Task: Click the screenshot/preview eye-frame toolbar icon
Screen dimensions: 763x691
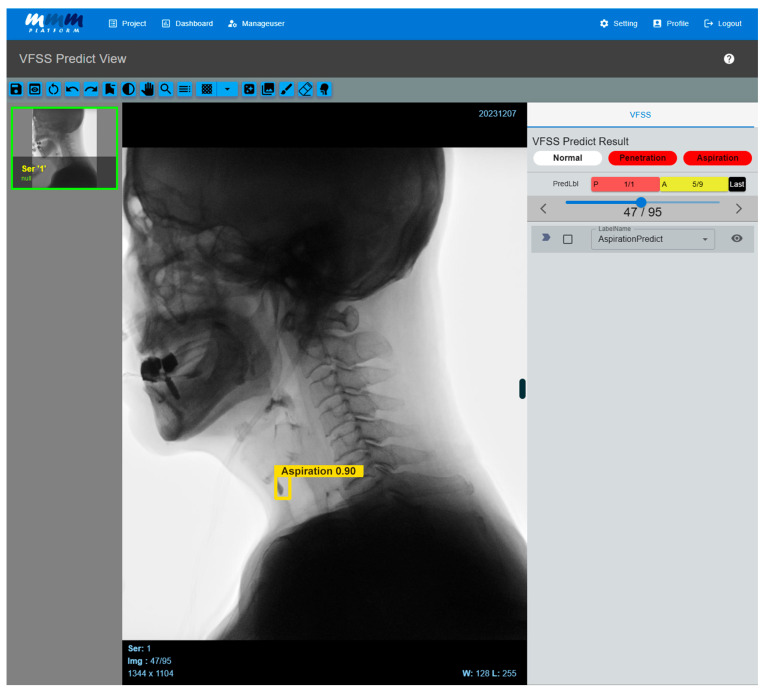Action: 35,89
